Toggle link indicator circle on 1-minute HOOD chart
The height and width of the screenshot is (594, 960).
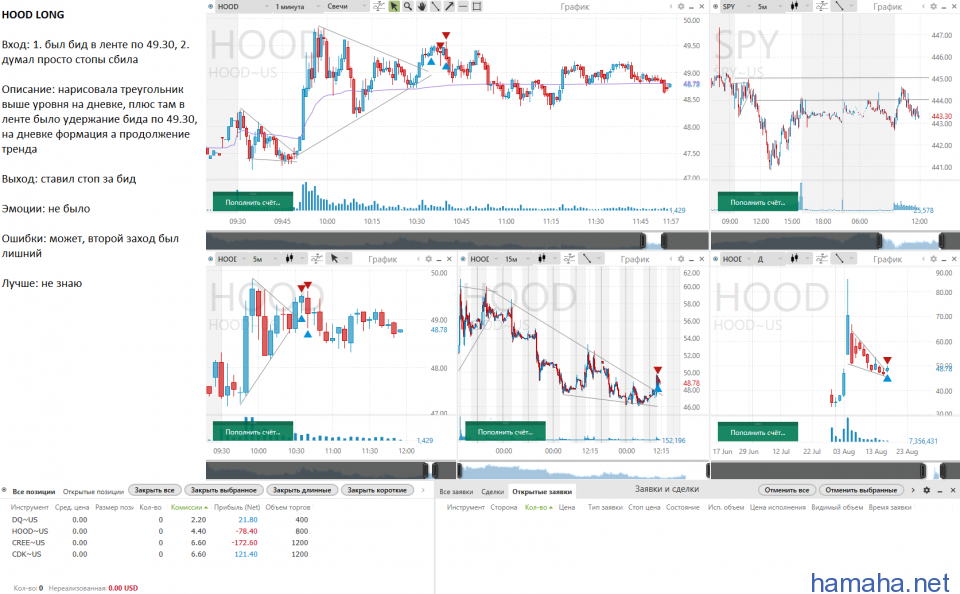[211, 6]
